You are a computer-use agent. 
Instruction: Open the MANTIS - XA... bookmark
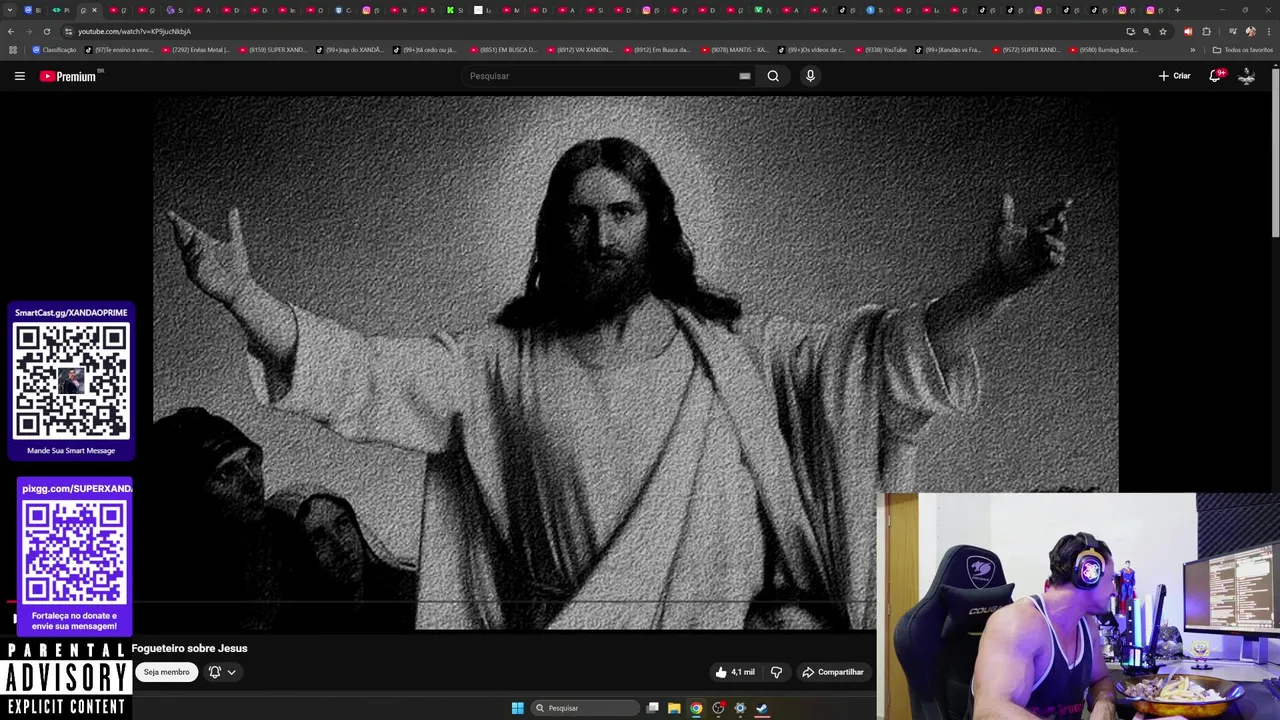734,50
